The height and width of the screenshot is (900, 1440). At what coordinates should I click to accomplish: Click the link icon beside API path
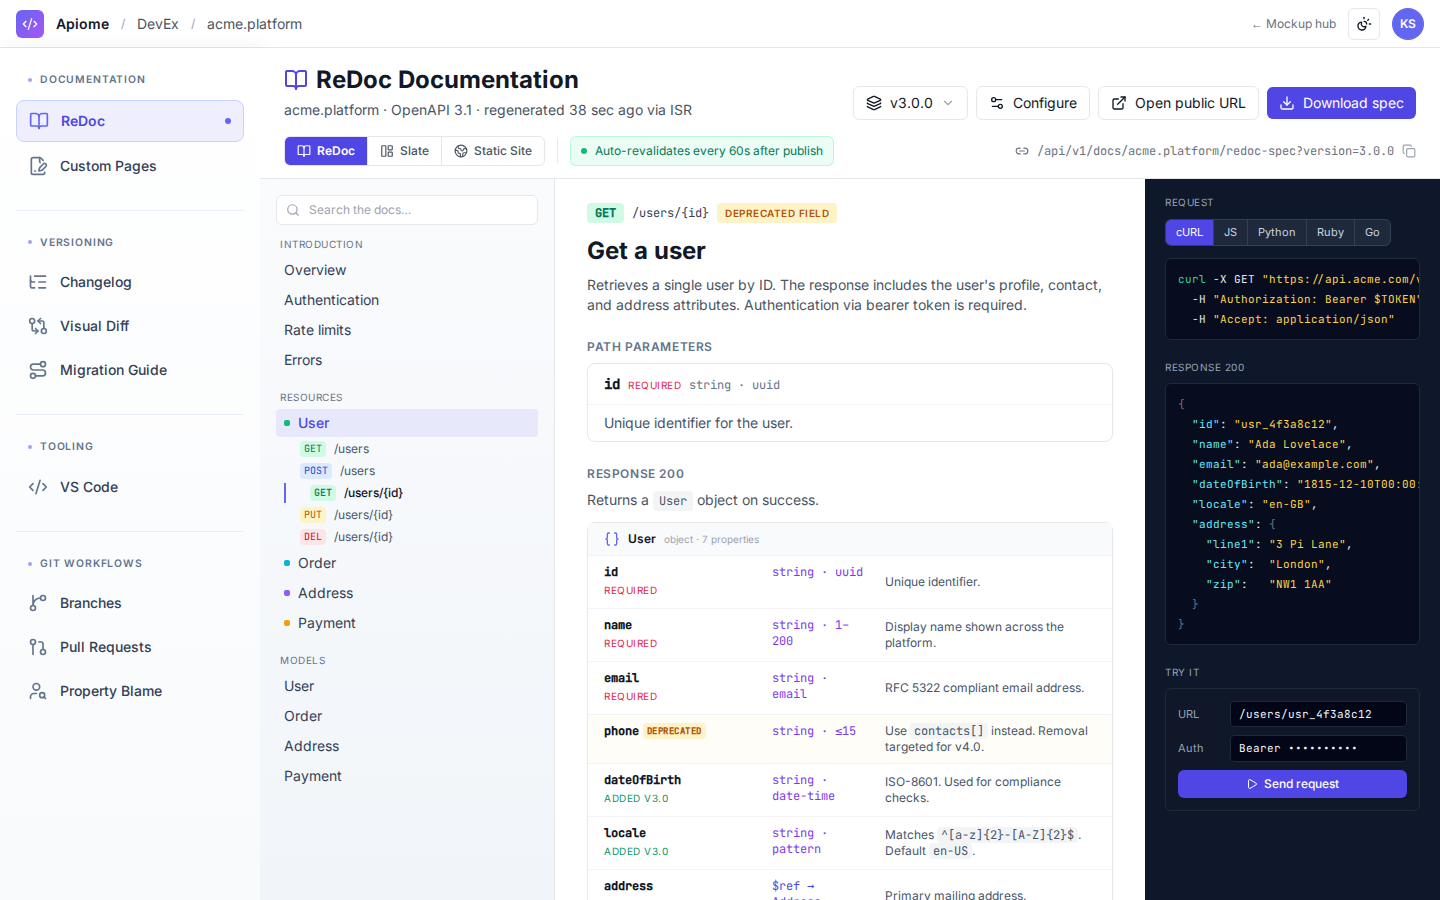1022,151
